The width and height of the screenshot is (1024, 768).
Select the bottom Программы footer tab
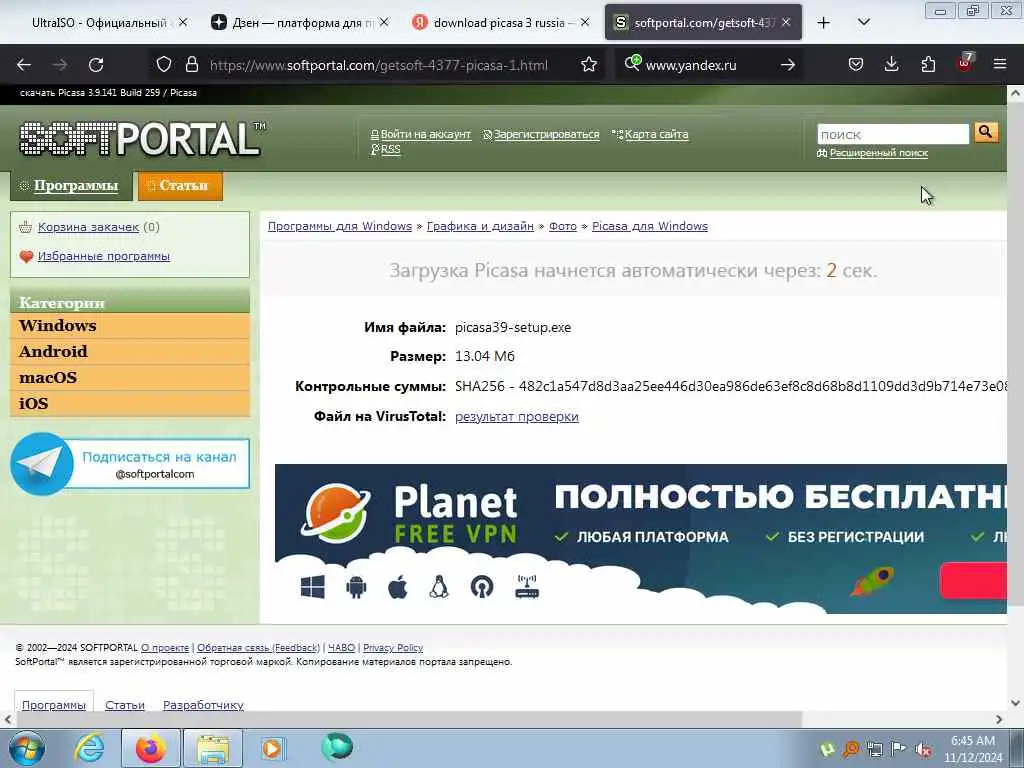click(54, 705)
